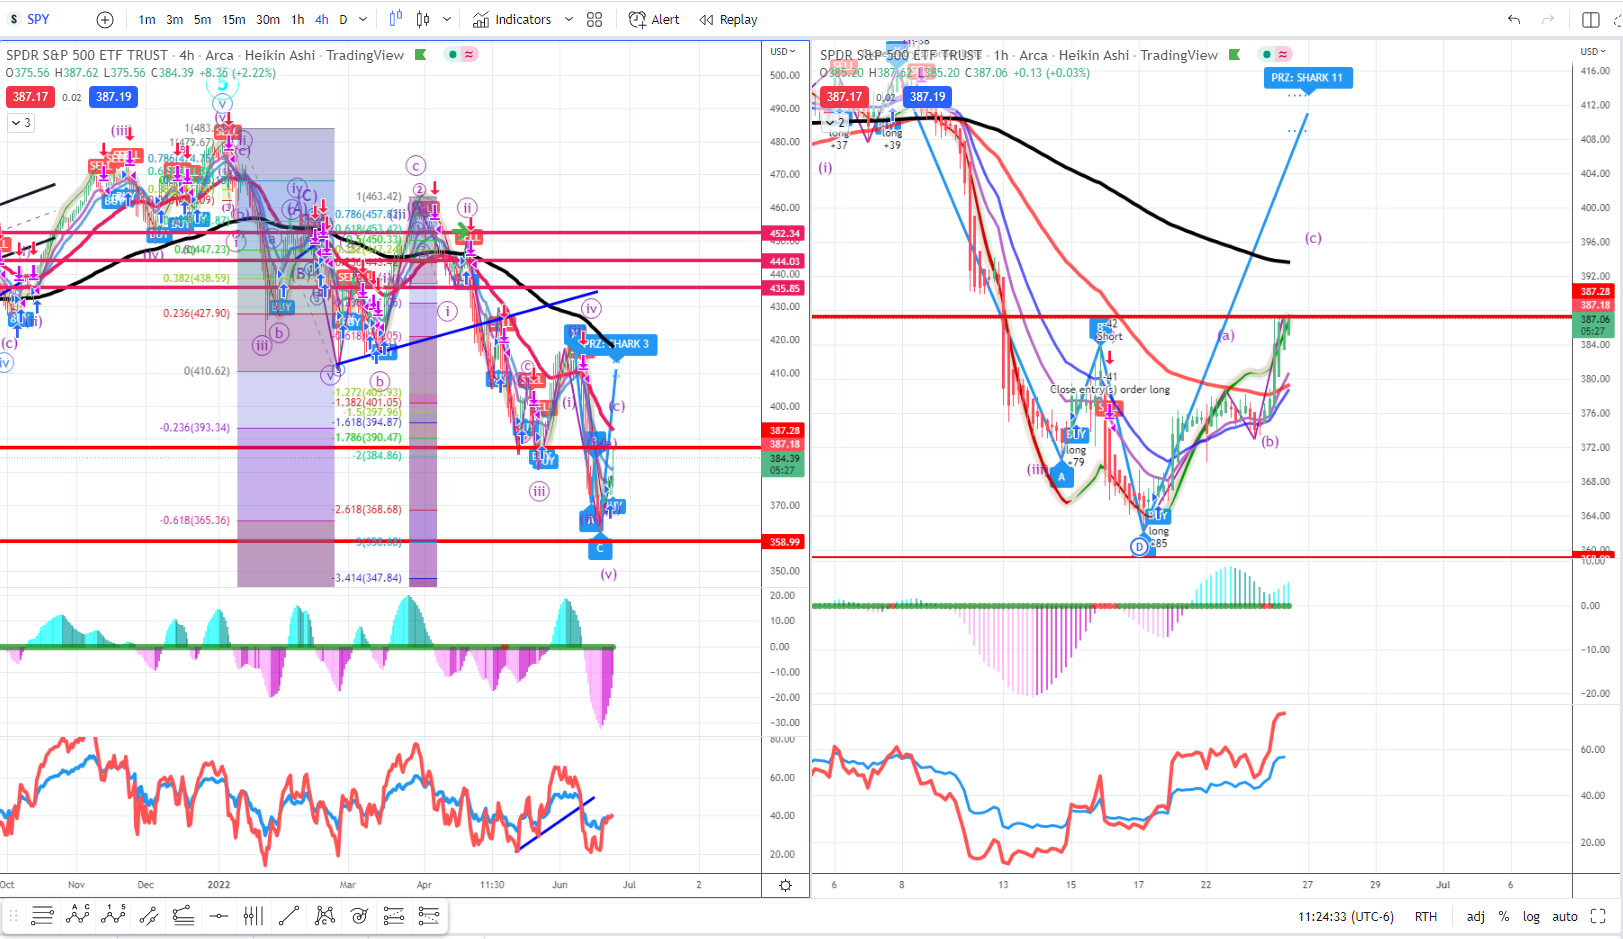Switch to the 1h timeframe
The height and width of the screenshot is (939, 1623).
[298, 19]
